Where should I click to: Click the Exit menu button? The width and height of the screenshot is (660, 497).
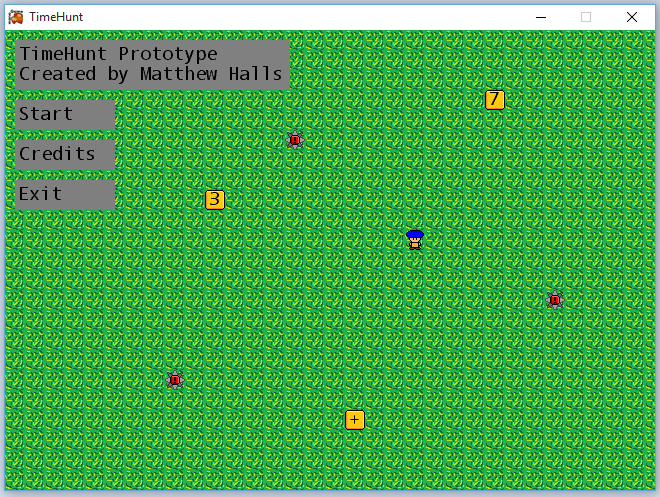[65, 195]
